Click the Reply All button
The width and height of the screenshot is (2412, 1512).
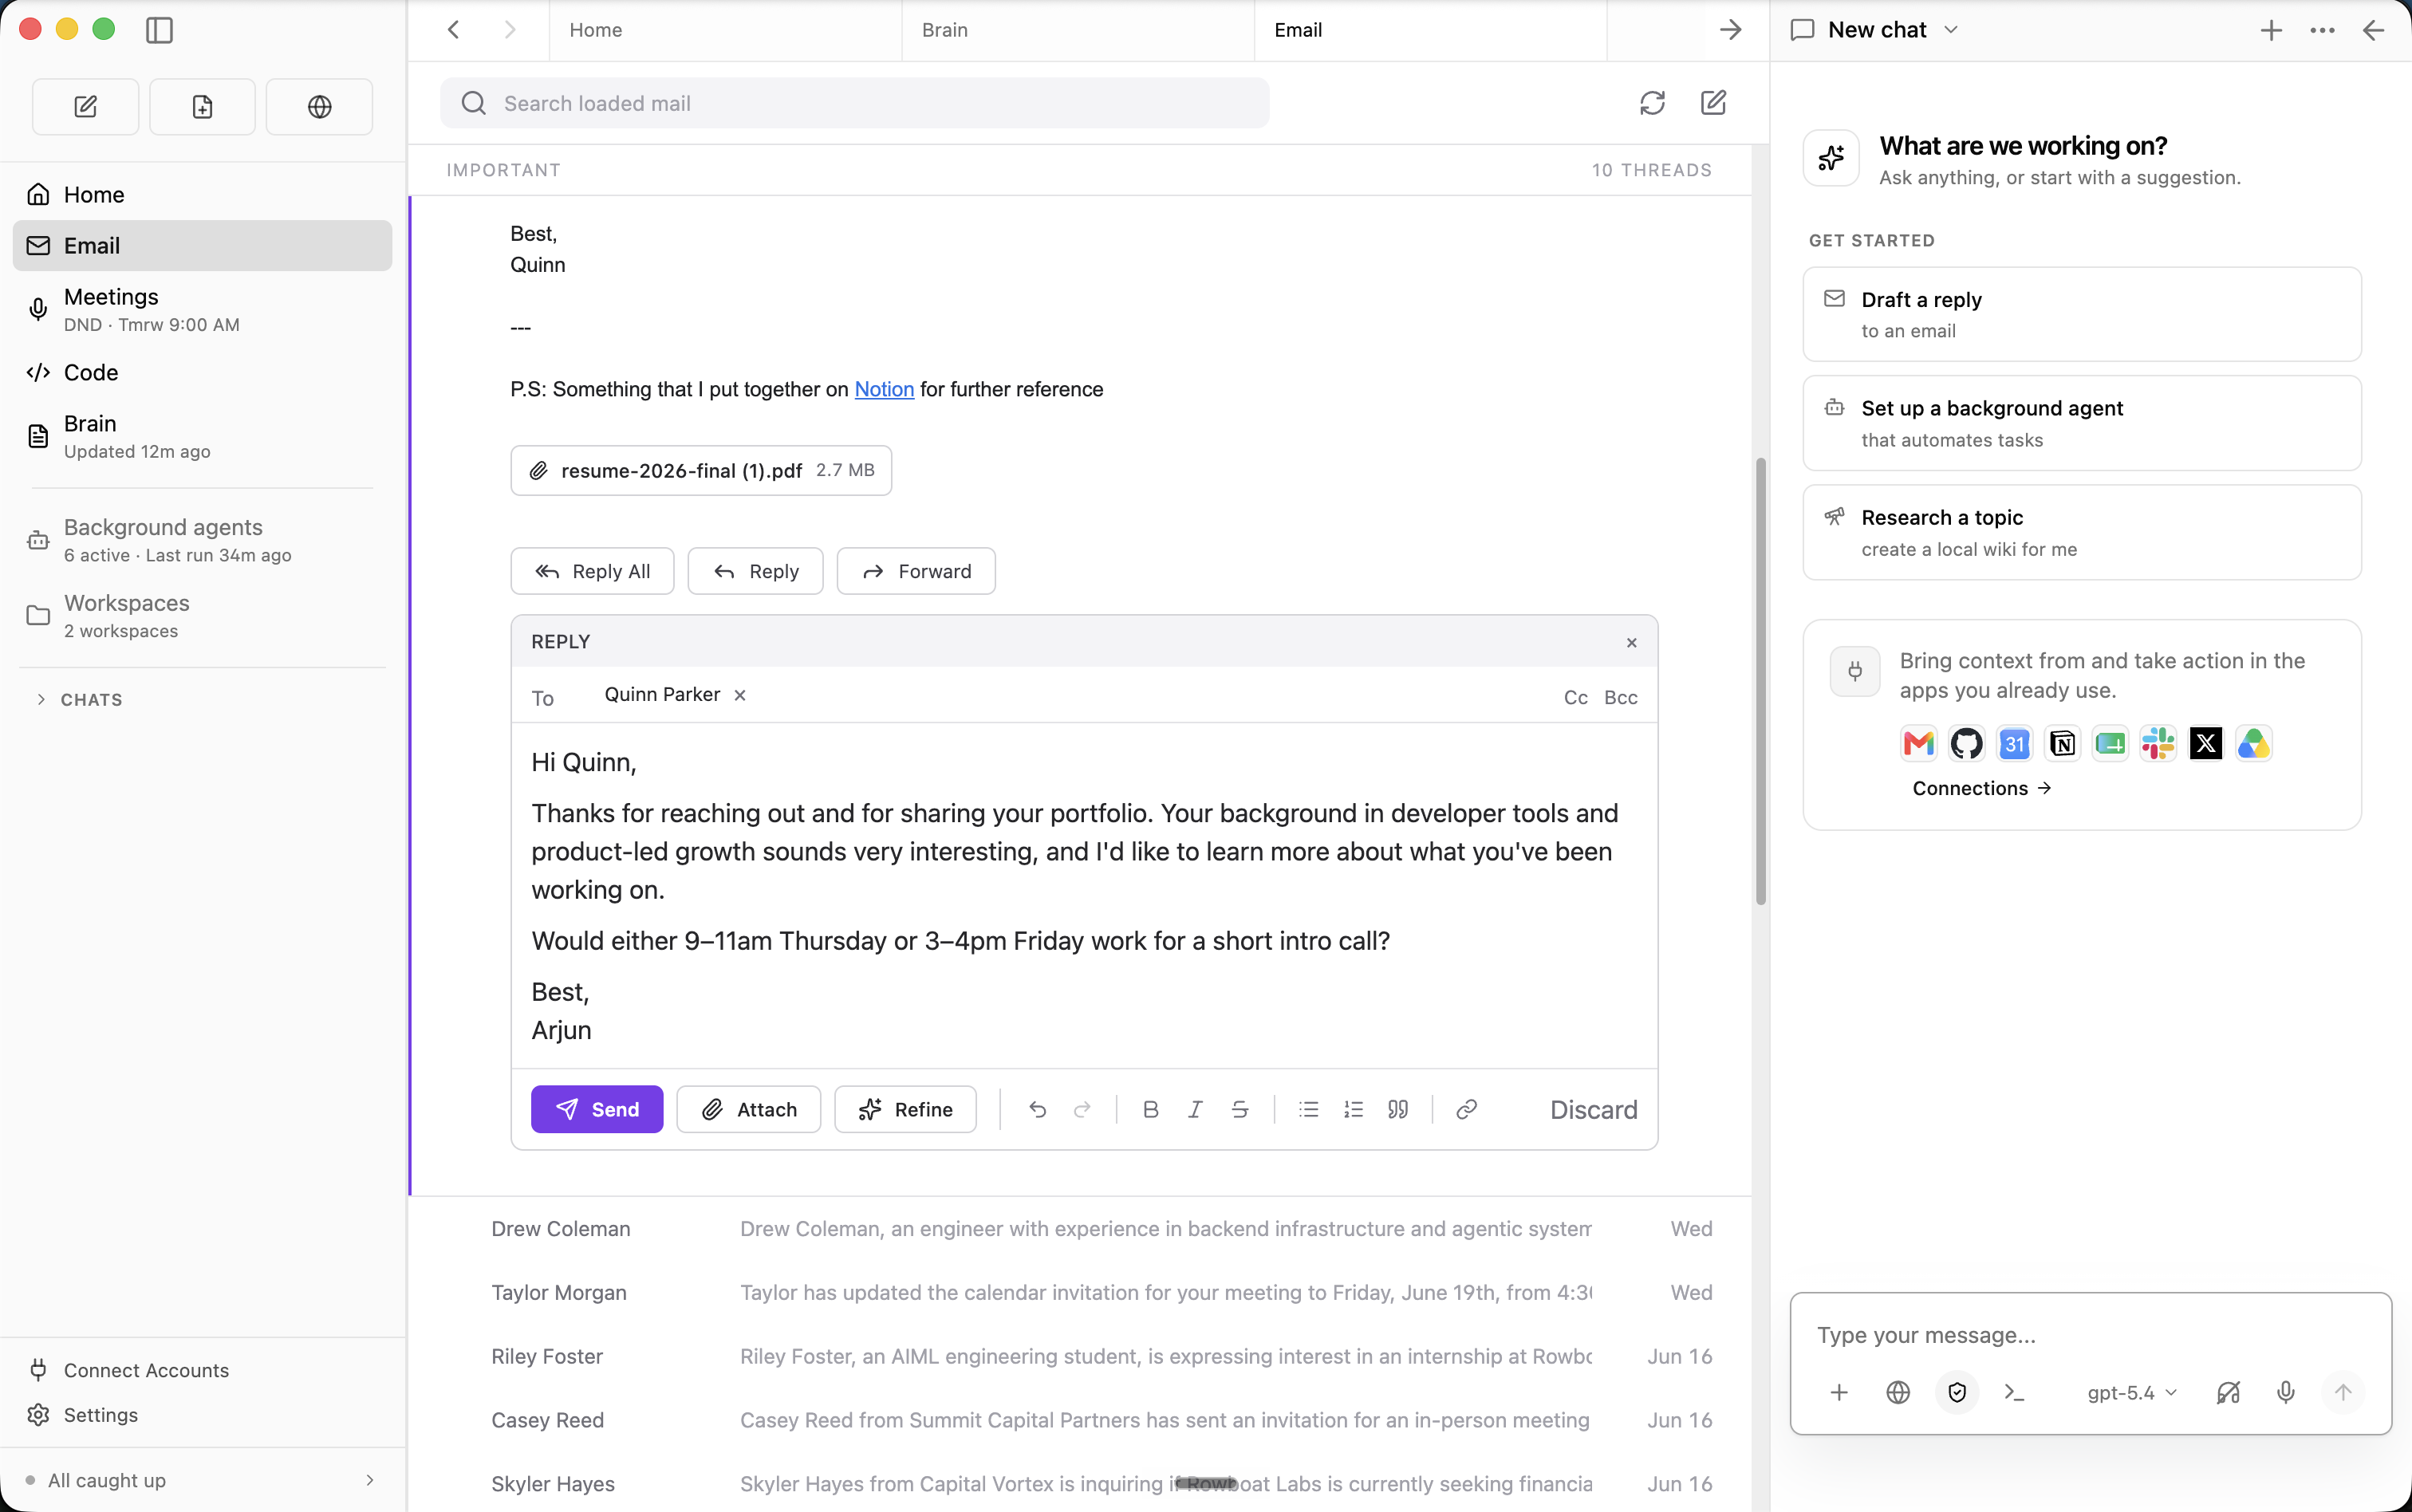(x=592, y=571)
